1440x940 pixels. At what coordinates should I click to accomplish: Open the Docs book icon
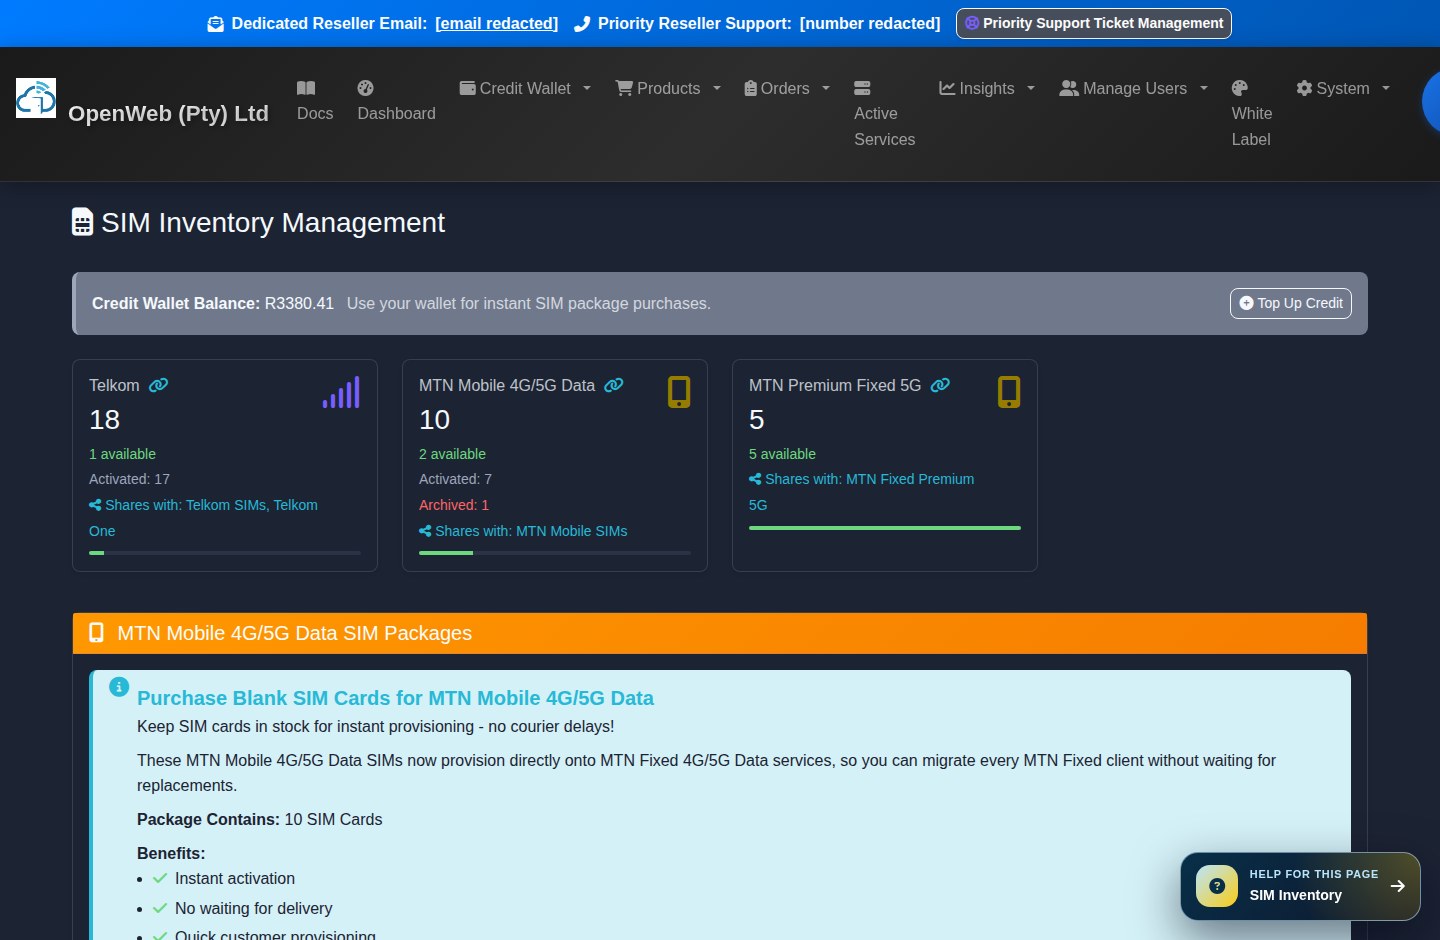(x=306, y=88)
